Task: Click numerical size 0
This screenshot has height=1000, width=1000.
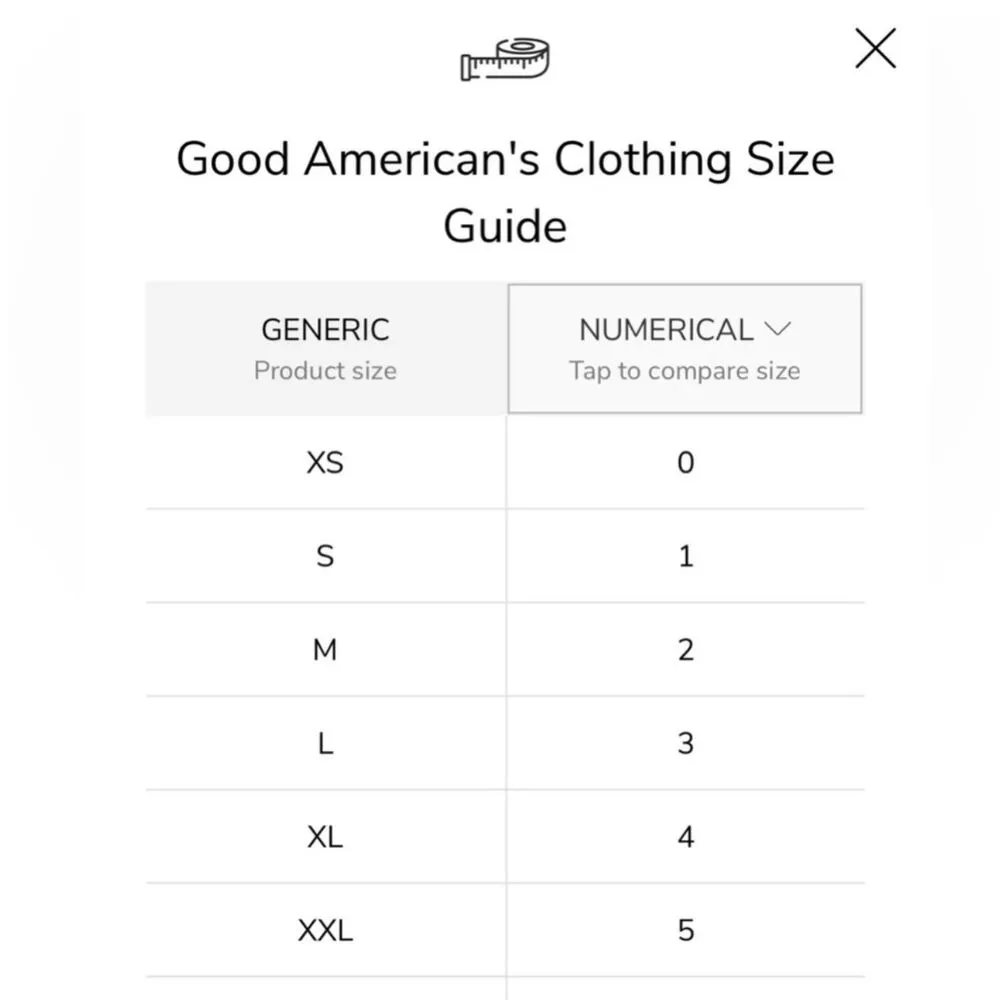Action: coord(685,463)
